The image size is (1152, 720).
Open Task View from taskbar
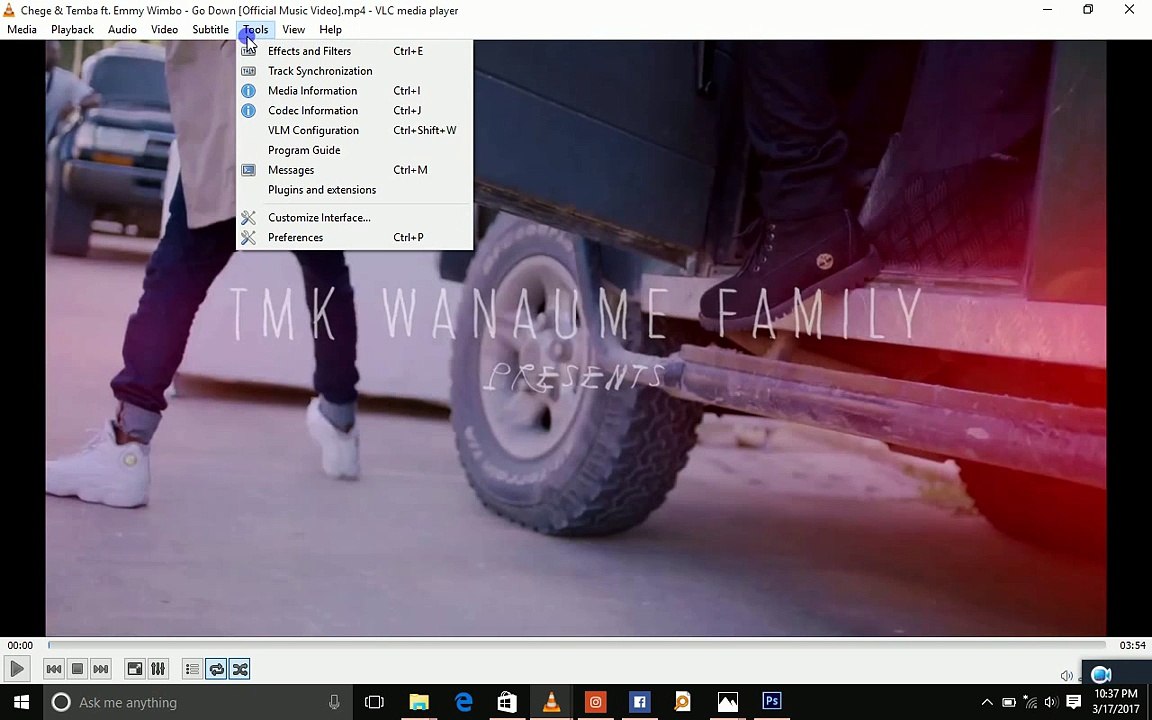coord(374,702)
